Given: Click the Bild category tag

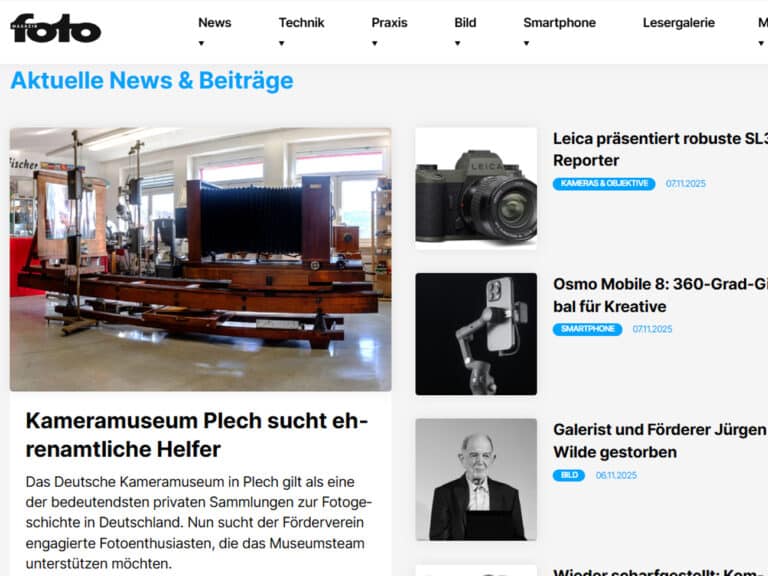Looking at the screenshot, I should 569,475.
